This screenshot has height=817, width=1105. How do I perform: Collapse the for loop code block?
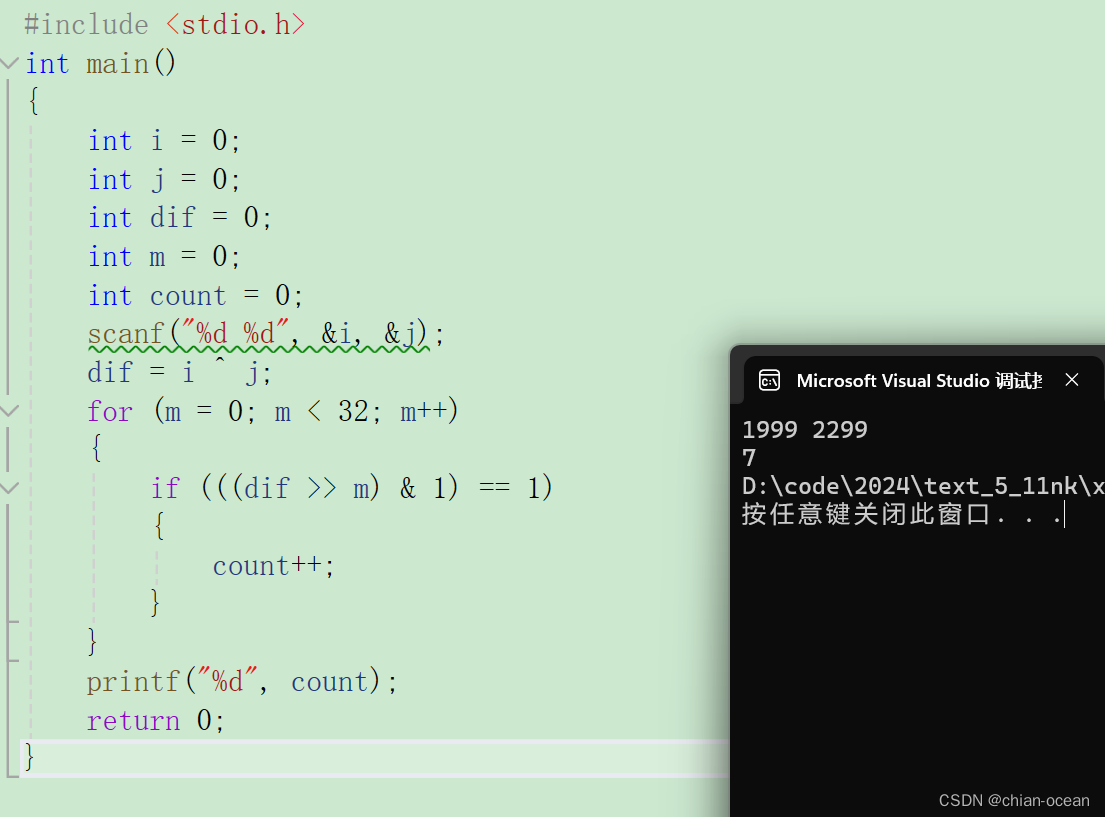click(x=10, y=410)
